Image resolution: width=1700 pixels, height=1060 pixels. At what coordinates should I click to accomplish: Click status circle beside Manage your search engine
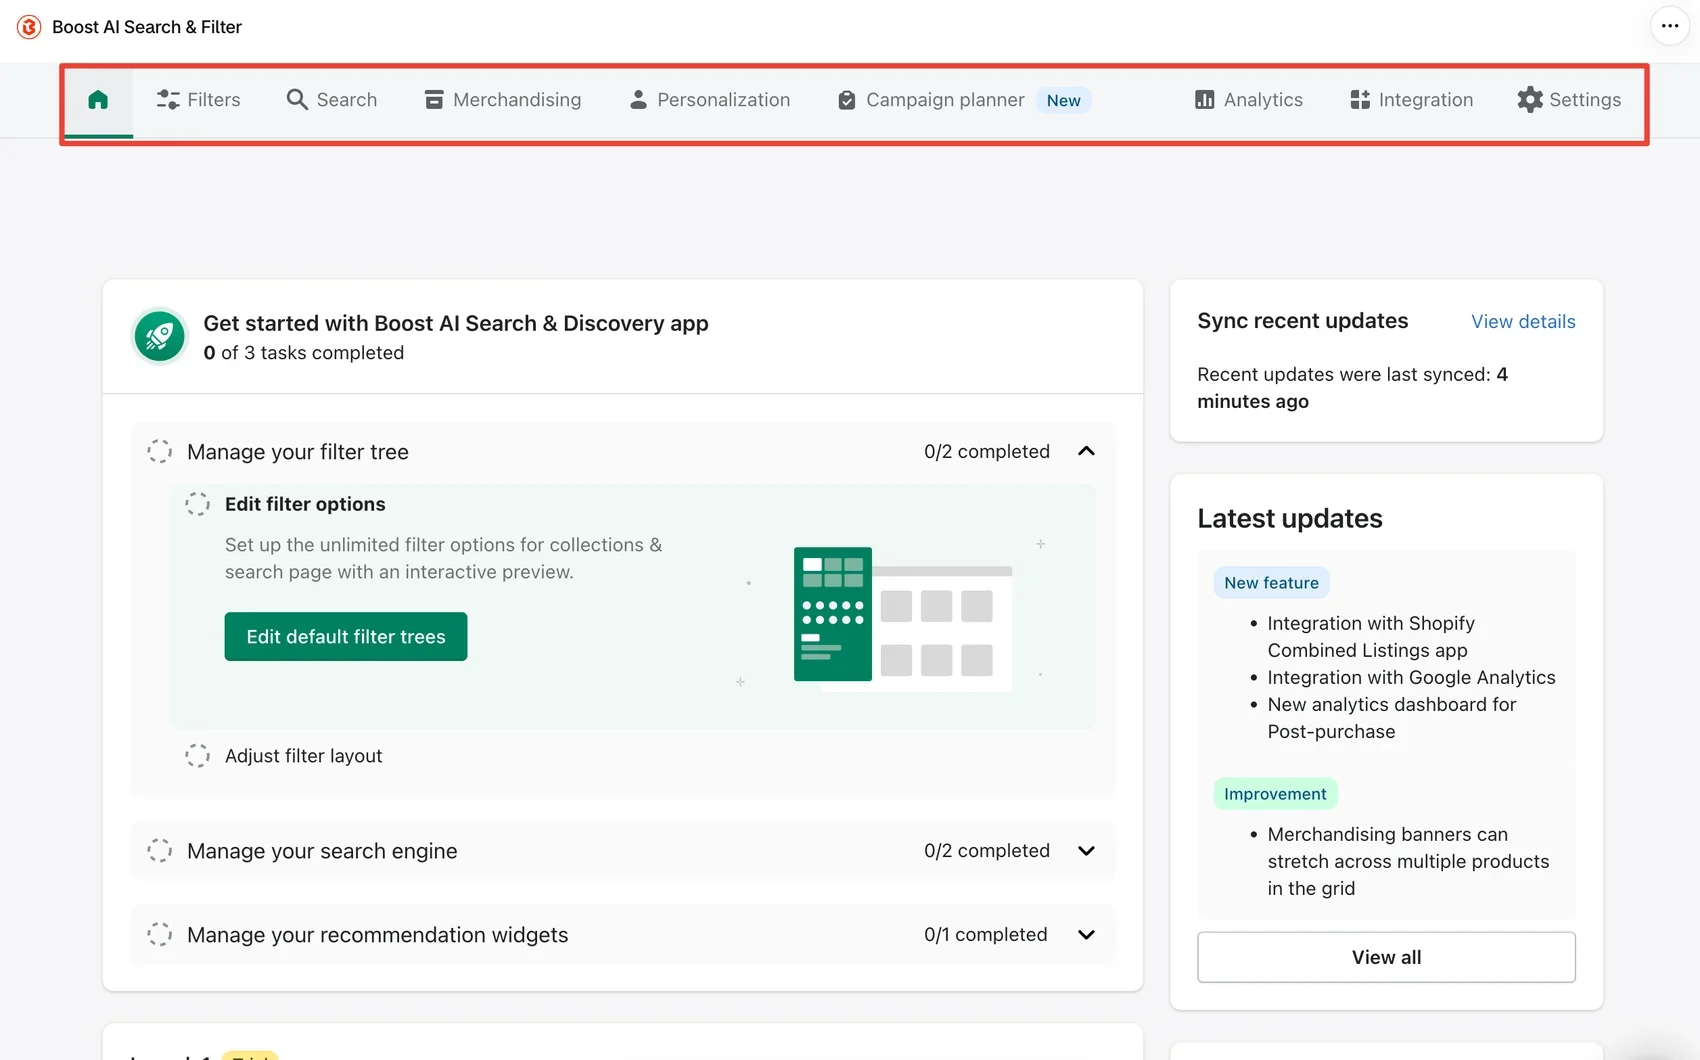click(x=160, y=851)
